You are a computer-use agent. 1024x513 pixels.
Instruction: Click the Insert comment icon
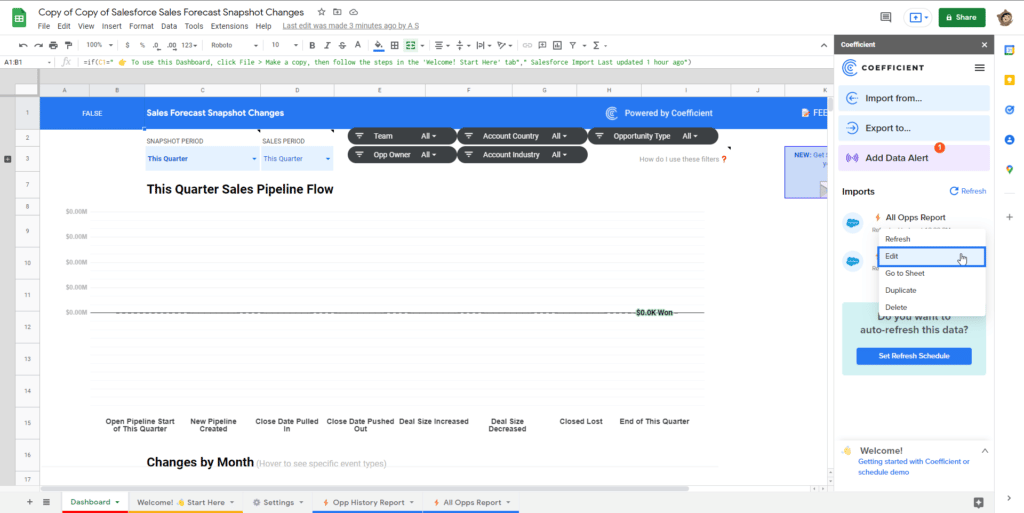pos(542,45)
